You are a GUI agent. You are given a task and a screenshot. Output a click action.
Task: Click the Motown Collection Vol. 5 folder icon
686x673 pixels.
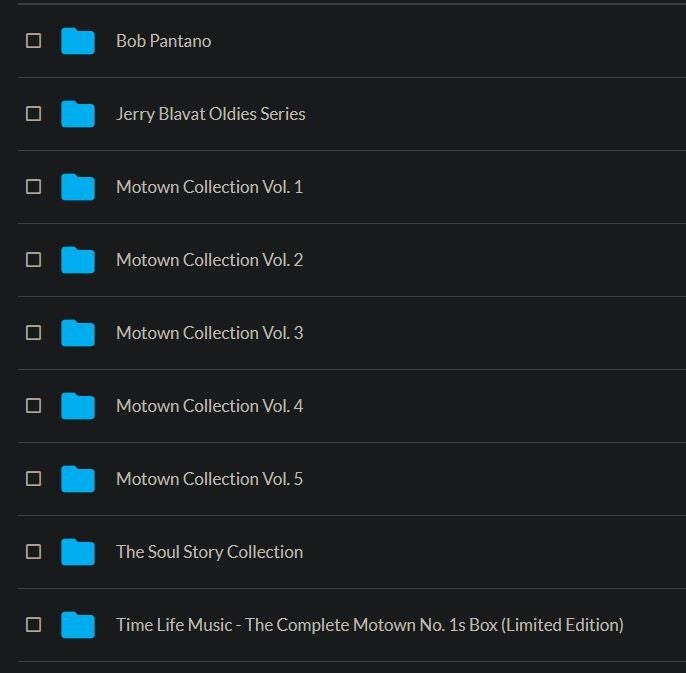(77, 479)
